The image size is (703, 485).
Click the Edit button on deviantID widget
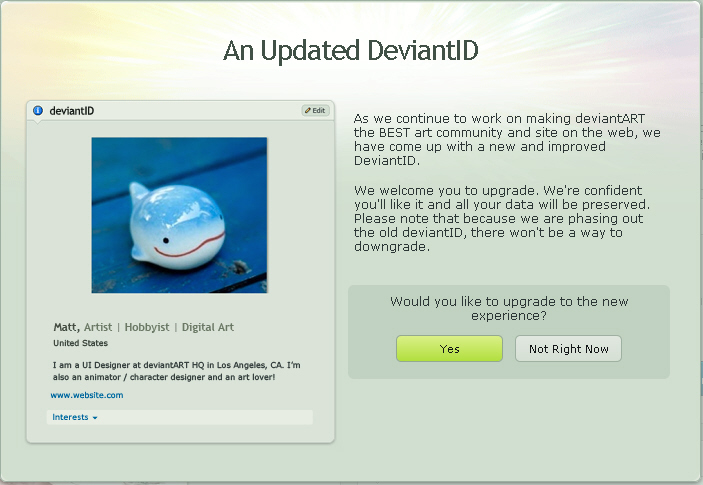tap(316, 111)
